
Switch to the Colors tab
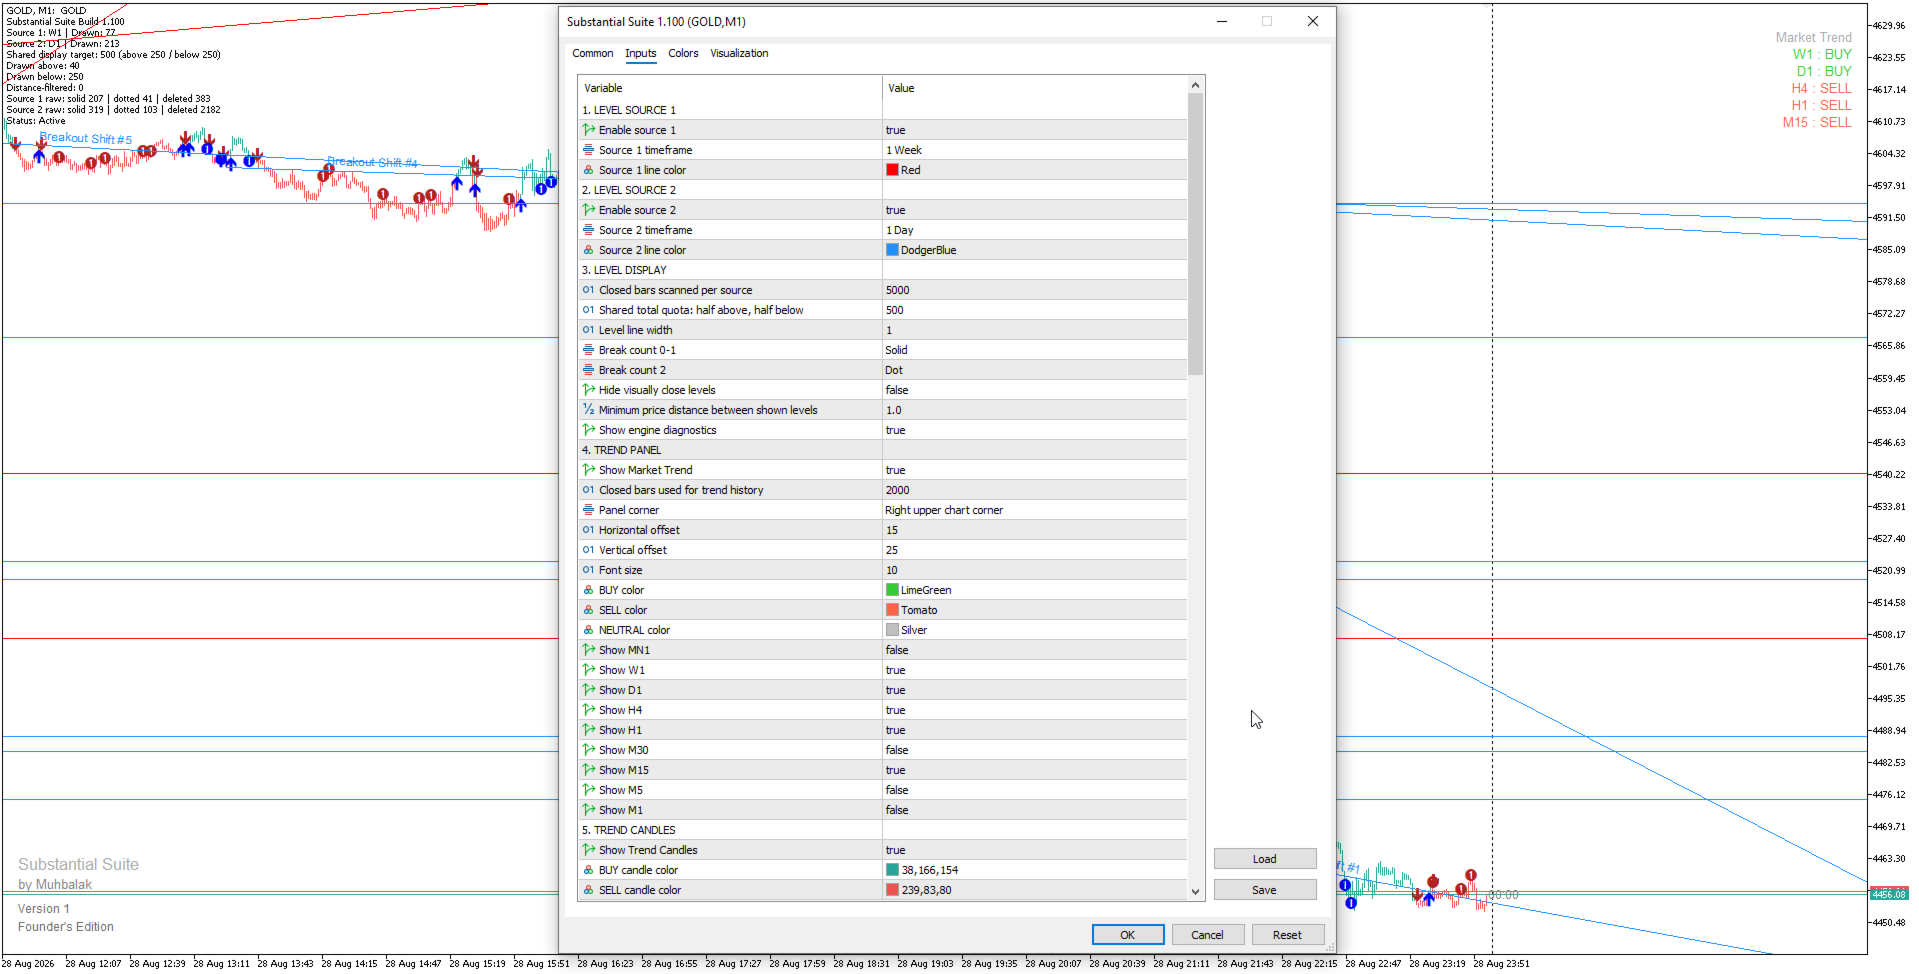[683, 54]
